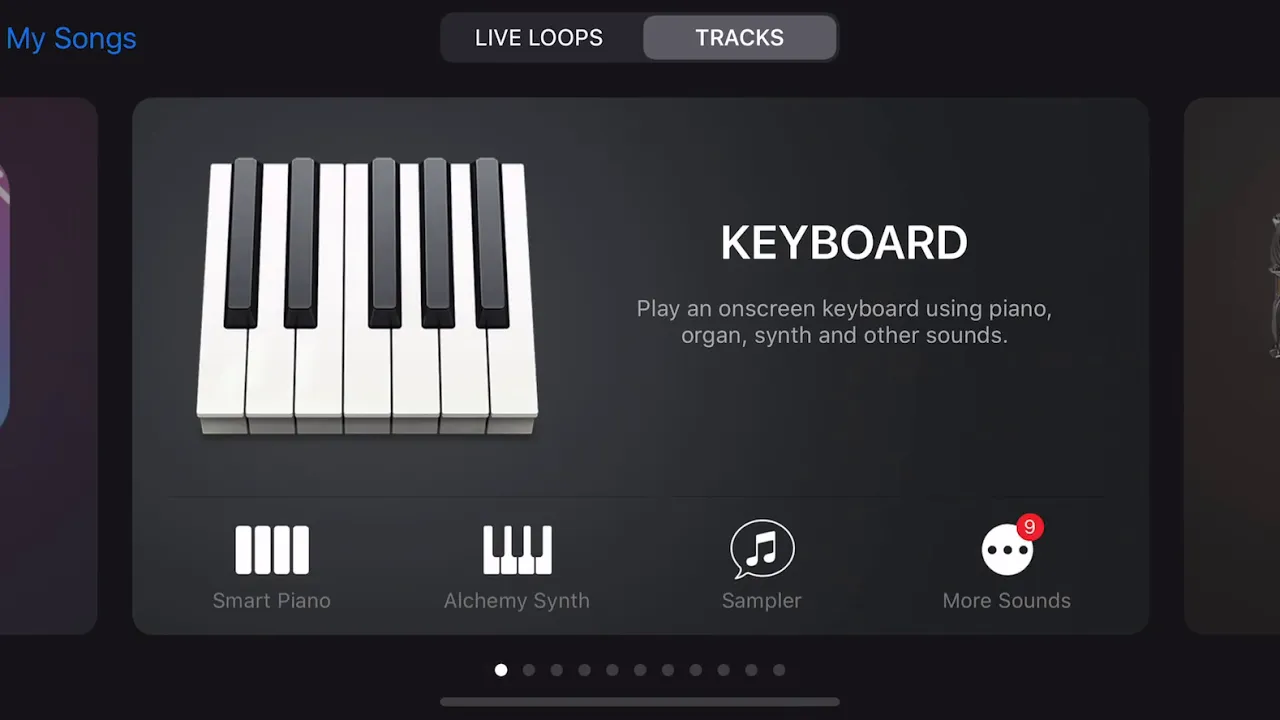Image resolution: width=1280 pixels, height=720 pixels.
Task: Tap the large piano keyboard image
Action: click(x=367, y=297)
